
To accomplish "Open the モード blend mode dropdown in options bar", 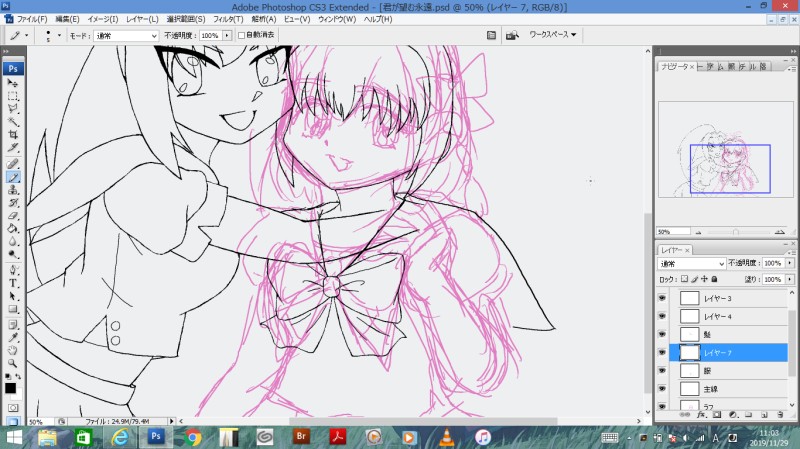I will pos(126,36).
